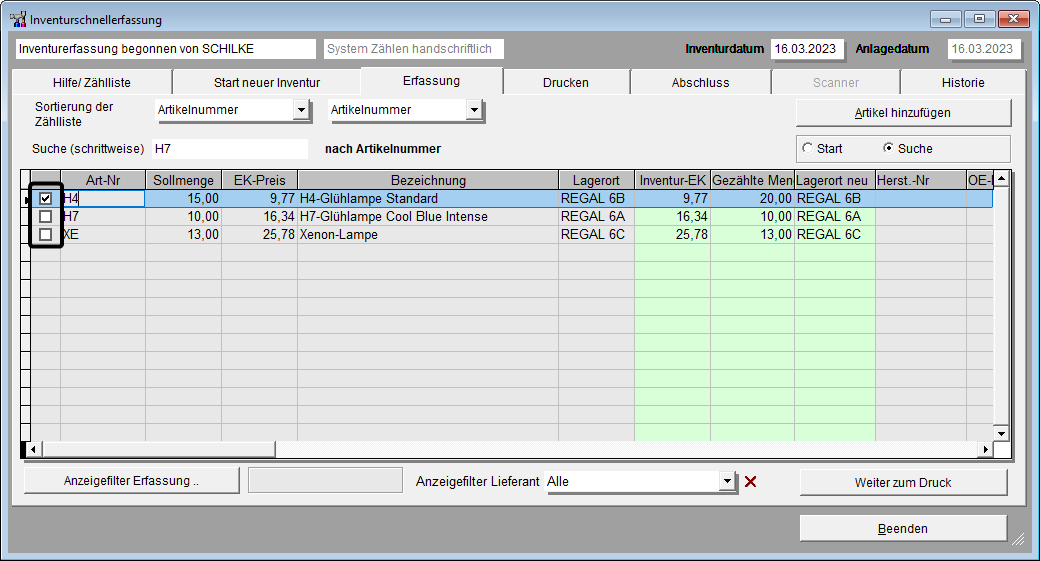Click Weiter zum Druck button

click(x=903, y=482)
